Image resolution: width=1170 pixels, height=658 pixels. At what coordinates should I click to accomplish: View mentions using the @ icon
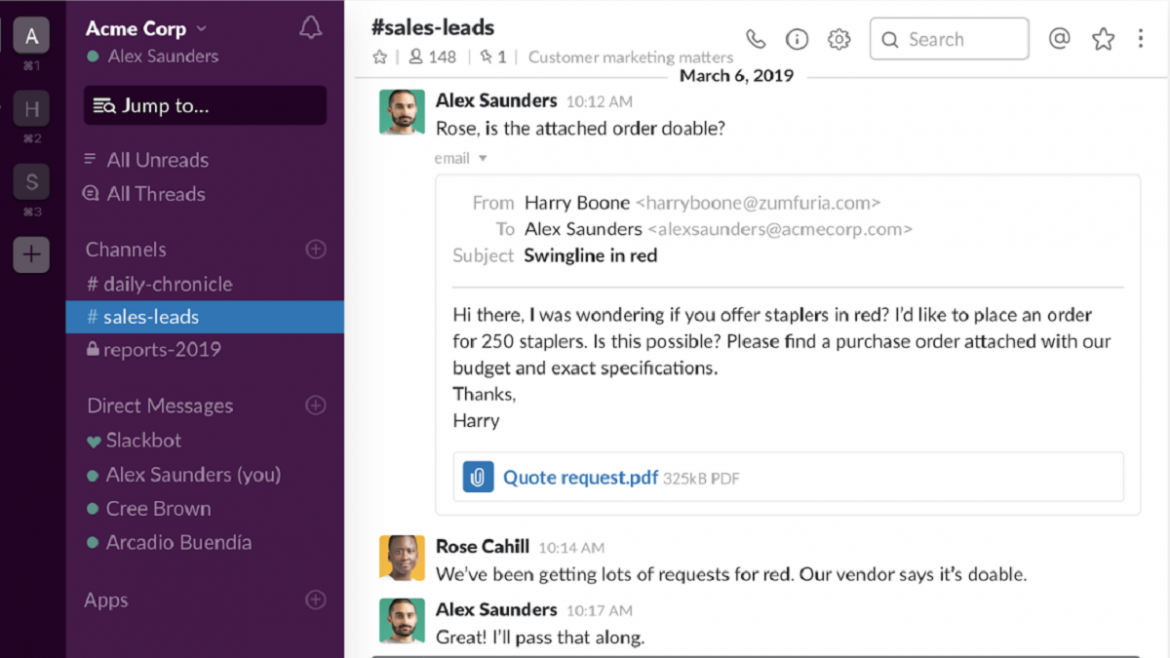(1059, 38)
